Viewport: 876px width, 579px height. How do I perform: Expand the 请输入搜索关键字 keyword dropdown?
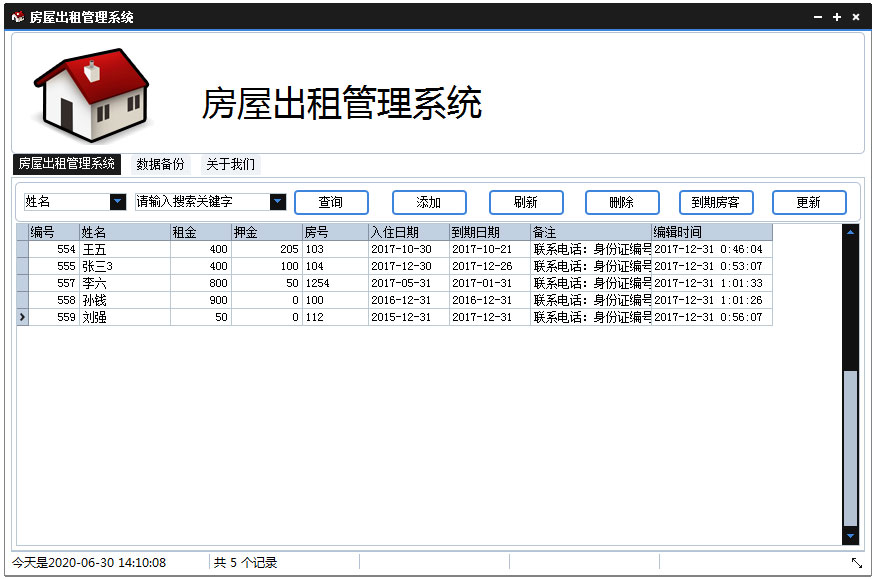pyautogui.click(x=278, y=202)
